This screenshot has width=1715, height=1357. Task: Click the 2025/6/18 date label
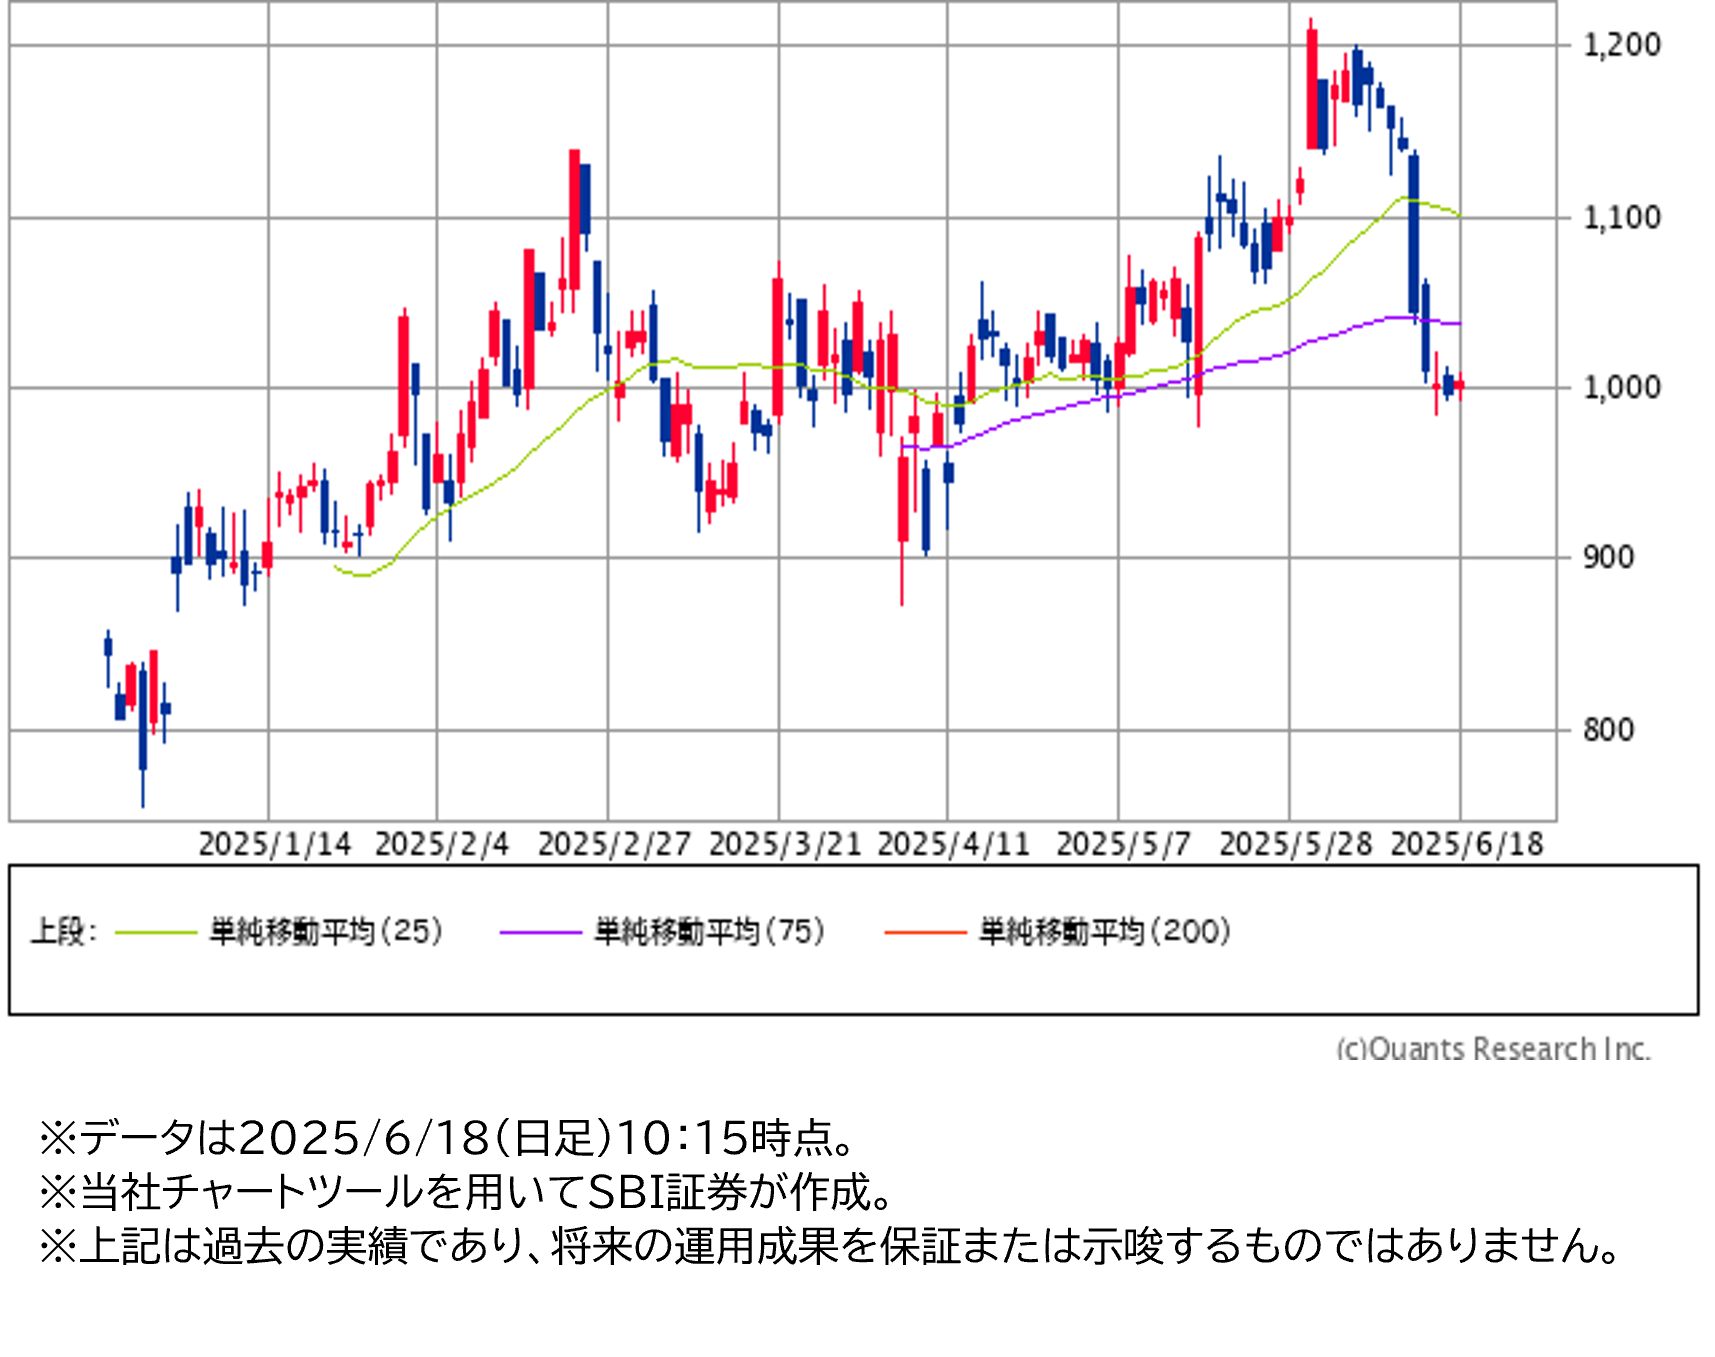coord(1466,845)
